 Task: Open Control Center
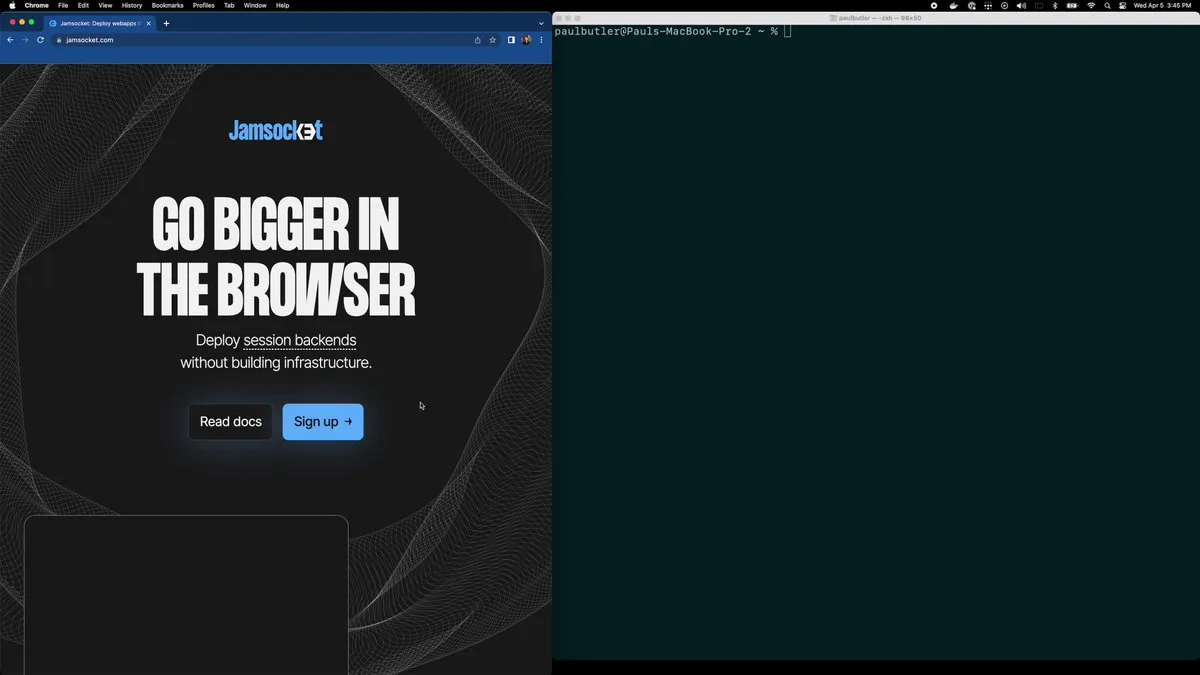coord(1122,5)
